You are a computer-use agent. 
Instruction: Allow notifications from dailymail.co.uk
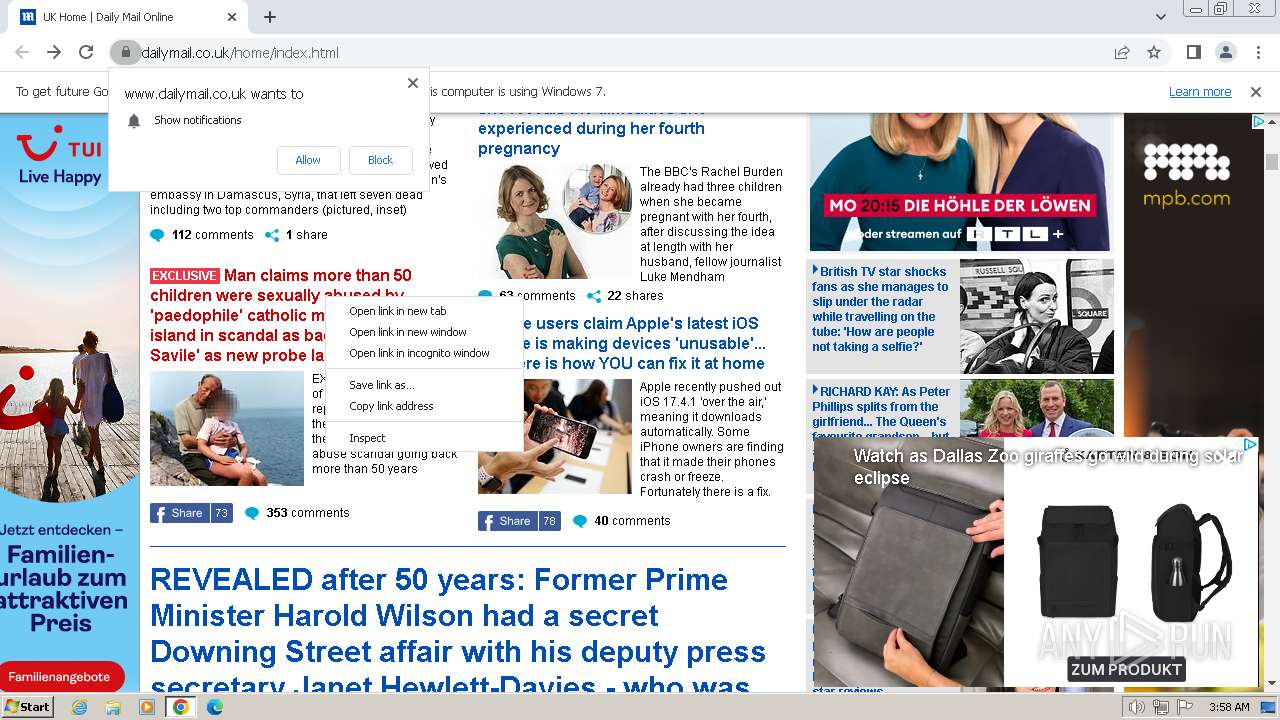click(x=308, y=160)
